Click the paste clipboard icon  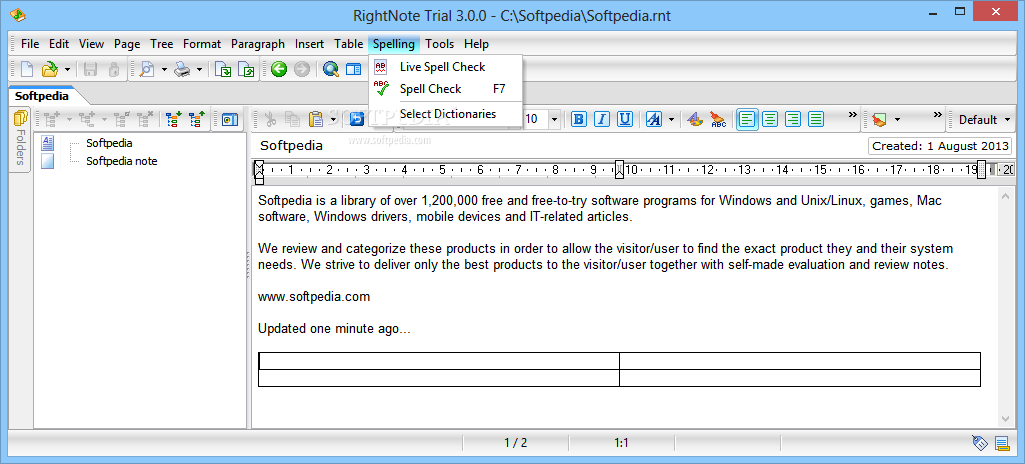[x=316, y=119]
